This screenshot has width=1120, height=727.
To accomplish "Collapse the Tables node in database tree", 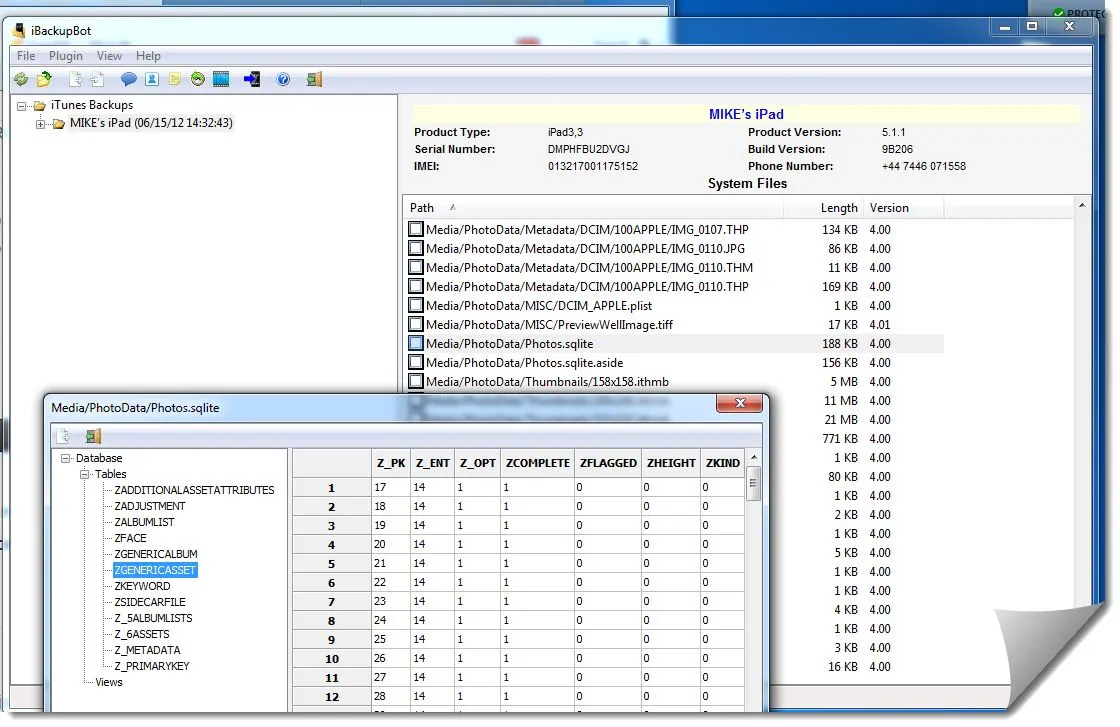I will pyautogui.click(x=86, y=475).
